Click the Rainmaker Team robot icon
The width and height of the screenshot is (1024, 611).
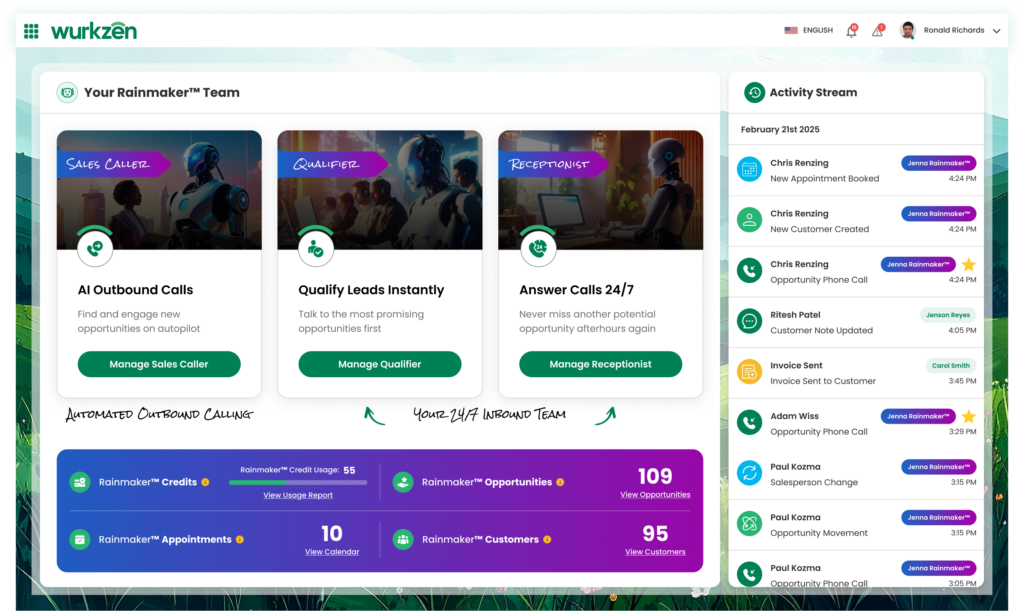pyautogui.click(x=67, y=93)
